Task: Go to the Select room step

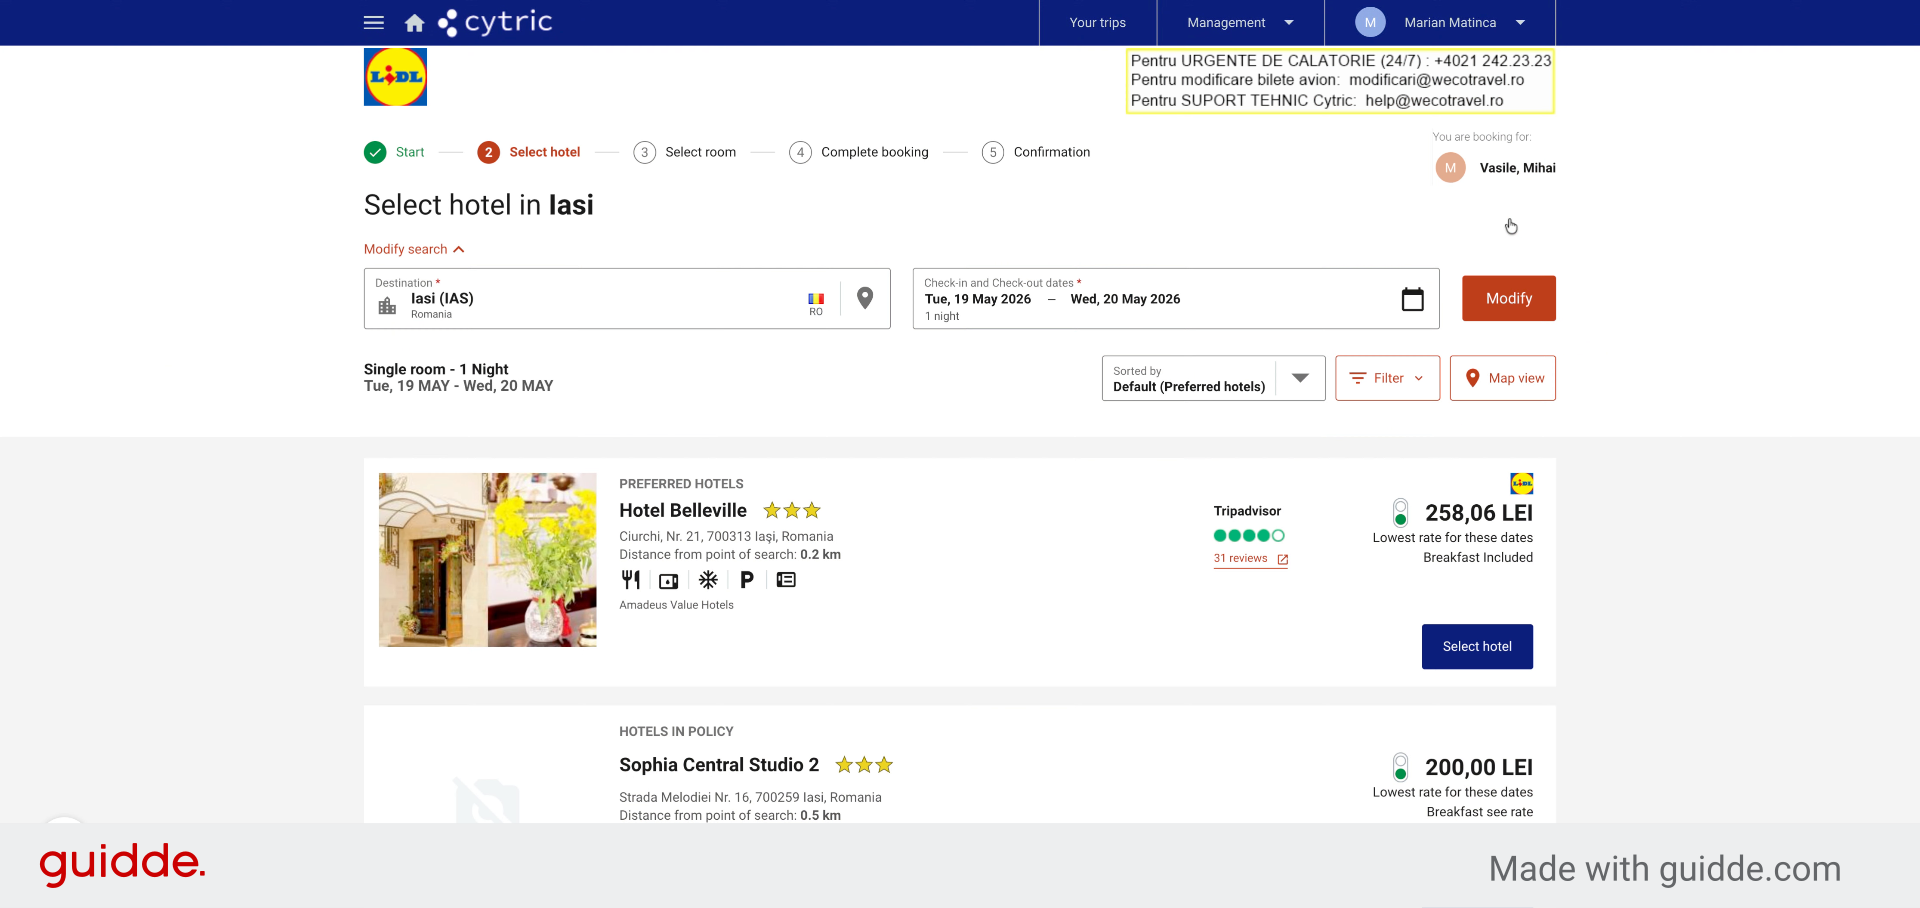Action: (685, 152)
